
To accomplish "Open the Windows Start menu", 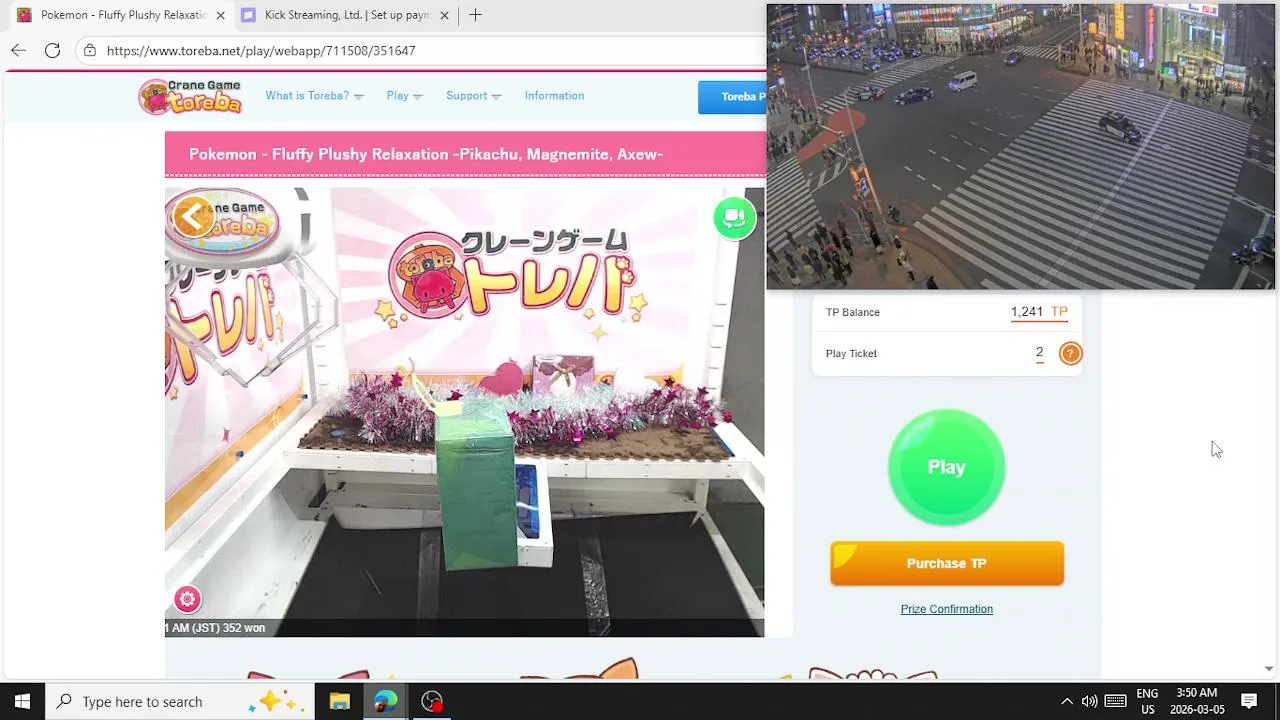I will click(22, 701).
